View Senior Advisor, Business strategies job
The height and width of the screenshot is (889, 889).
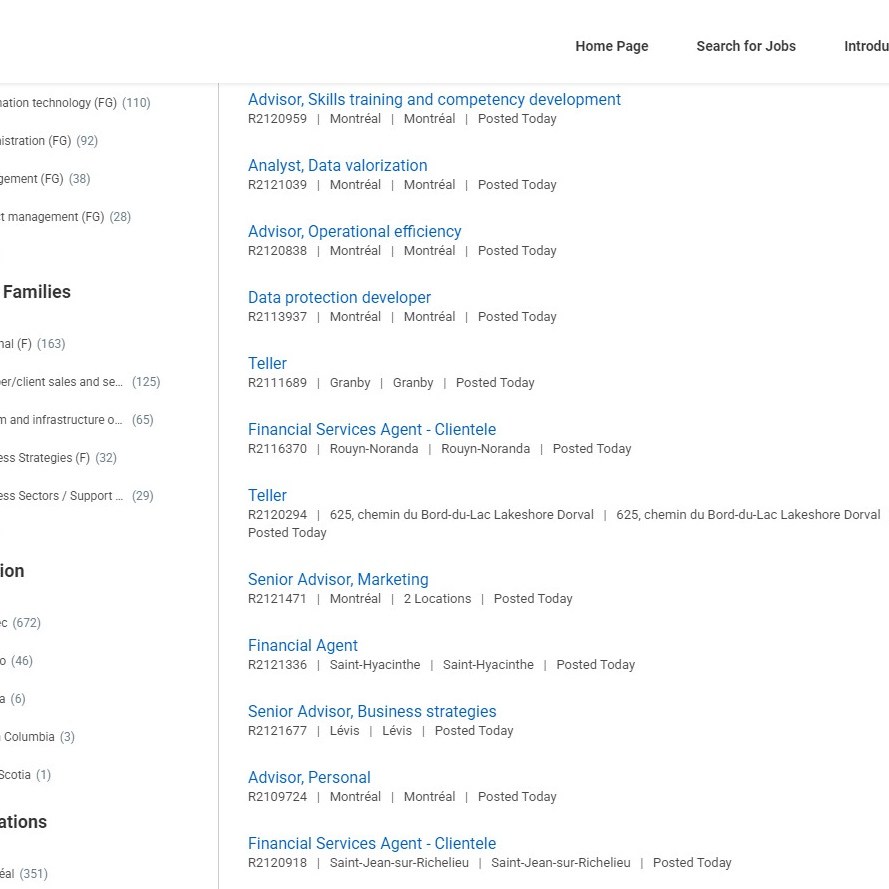(x=372, y=712)
